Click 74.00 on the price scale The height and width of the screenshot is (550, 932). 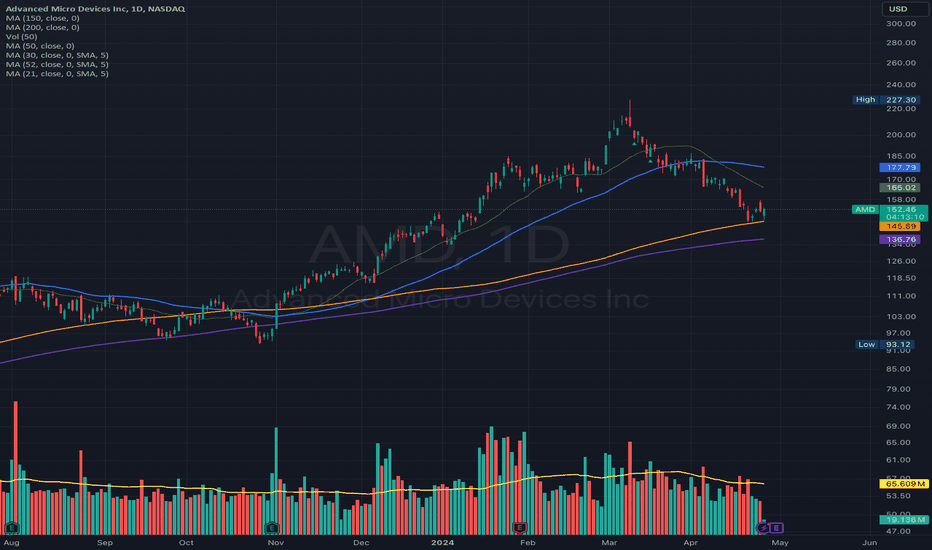(898, 407)
